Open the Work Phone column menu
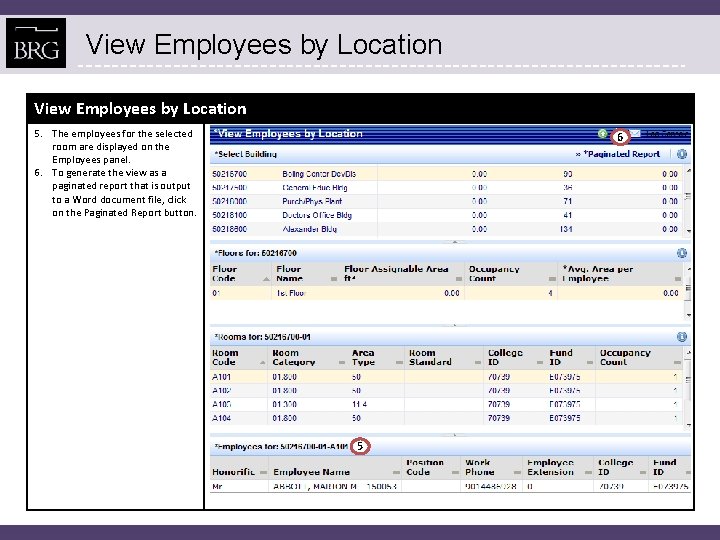 (517, 472)
